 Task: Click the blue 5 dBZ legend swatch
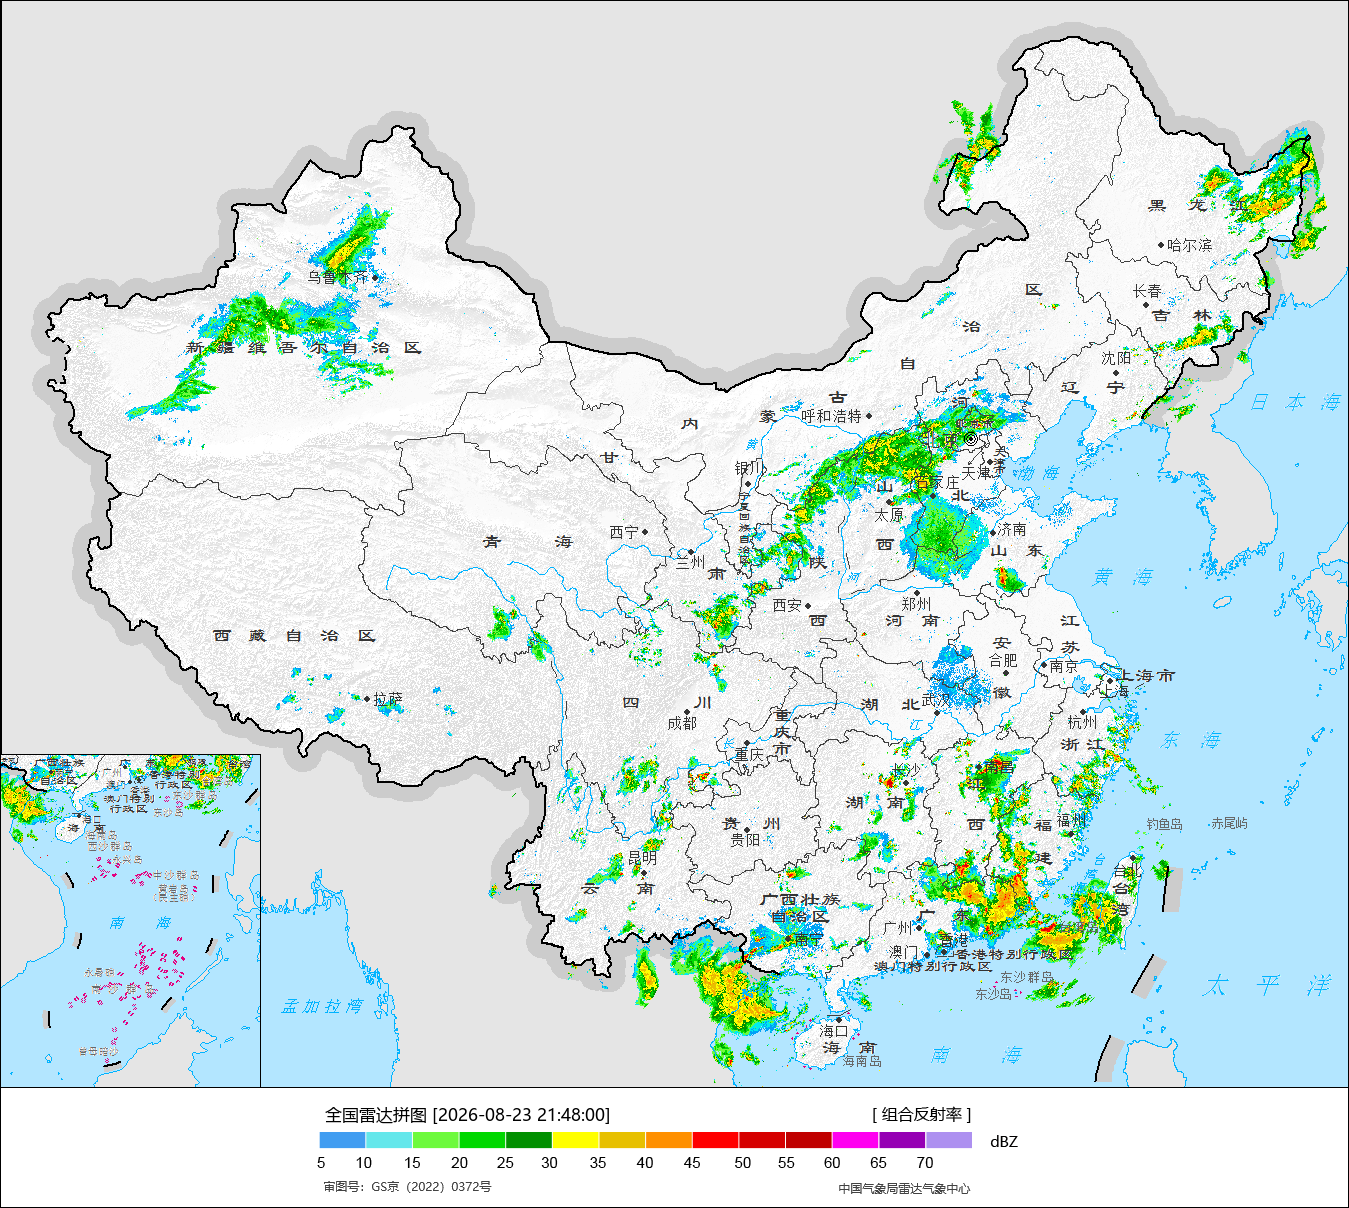342,1140
